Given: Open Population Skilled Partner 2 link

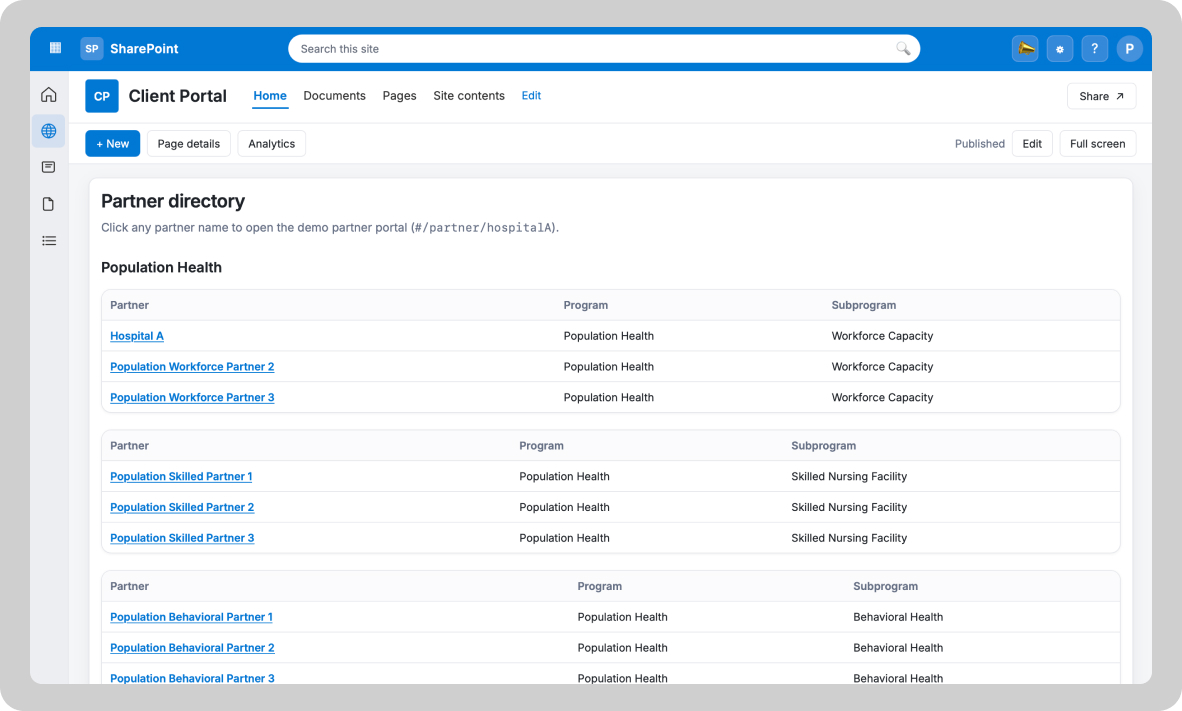Looking at the screenshot, I should point(182,507).
